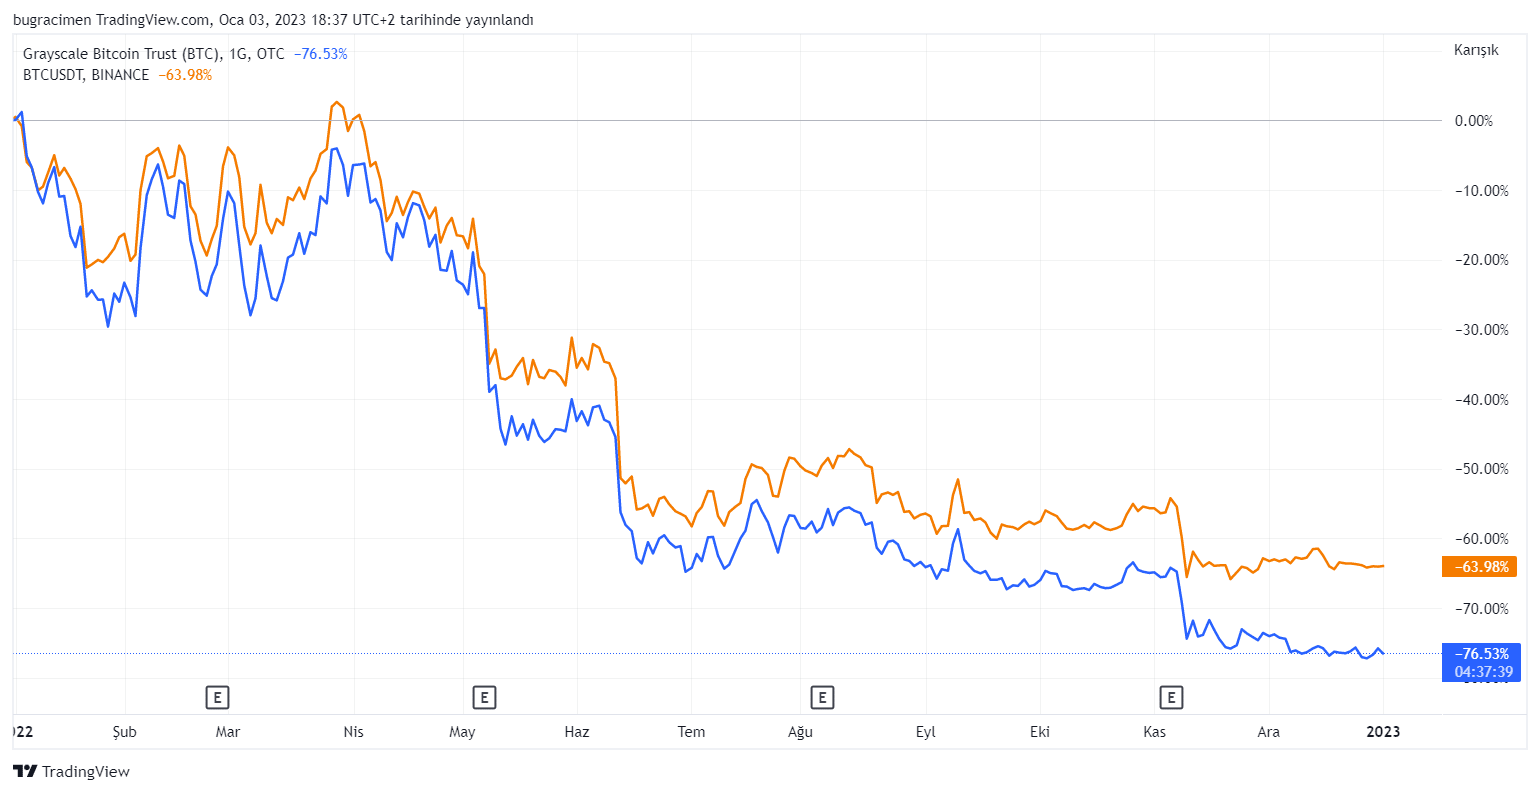Click the Karışık scale label

(x=1476, y=50)
